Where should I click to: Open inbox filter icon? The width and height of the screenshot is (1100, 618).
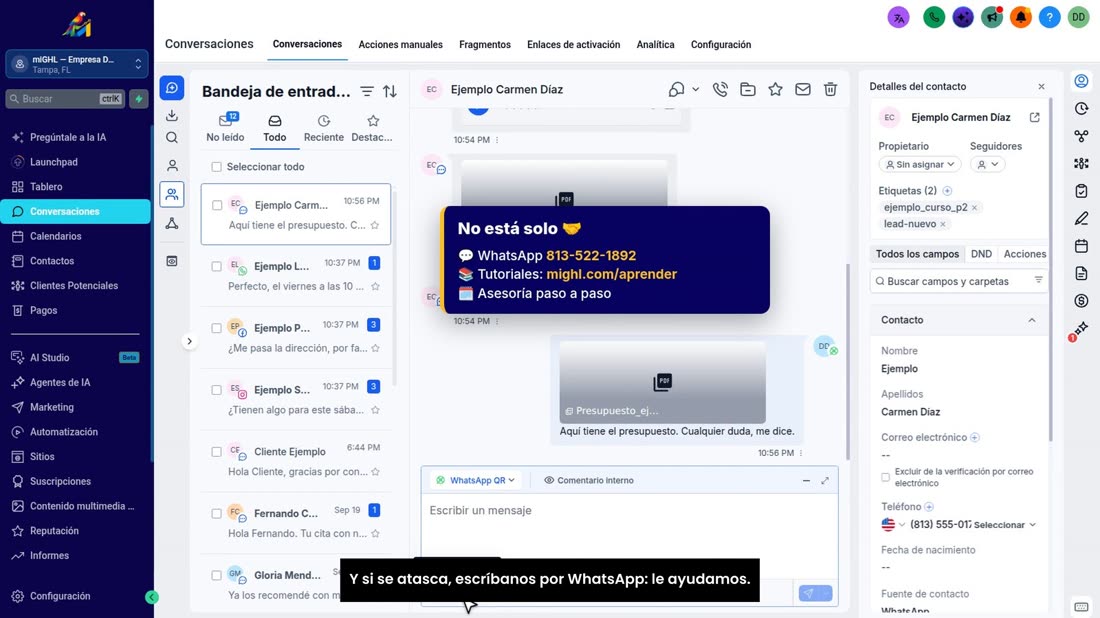click(x=367, y=91)
